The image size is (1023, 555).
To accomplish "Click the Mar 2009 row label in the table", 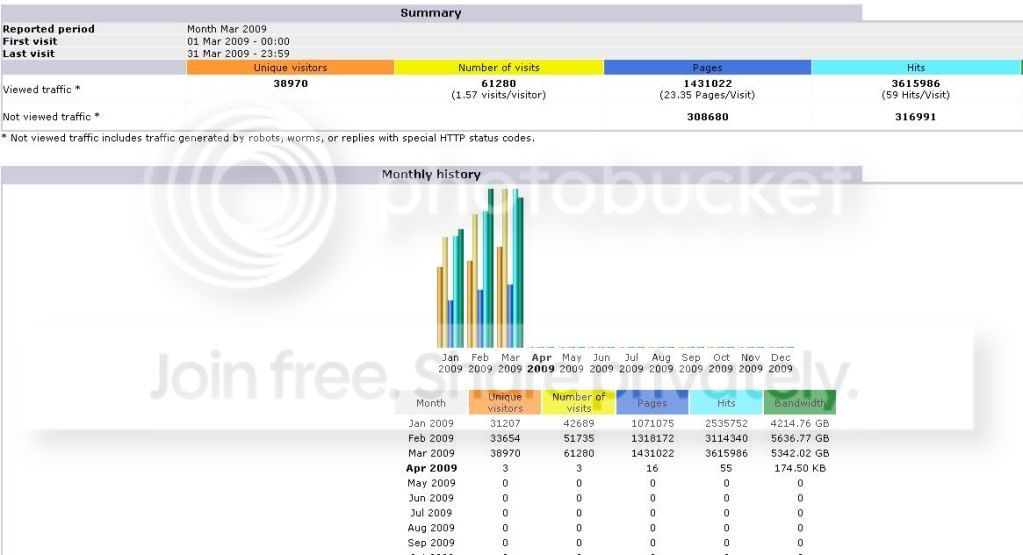I will point(431,453).
